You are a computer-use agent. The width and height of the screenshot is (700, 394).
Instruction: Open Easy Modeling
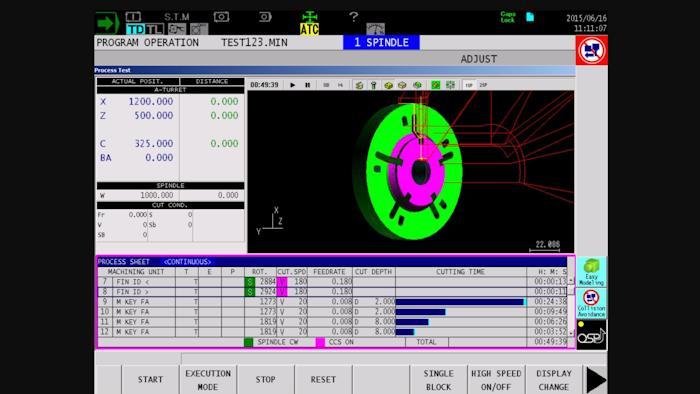point(592,272)
